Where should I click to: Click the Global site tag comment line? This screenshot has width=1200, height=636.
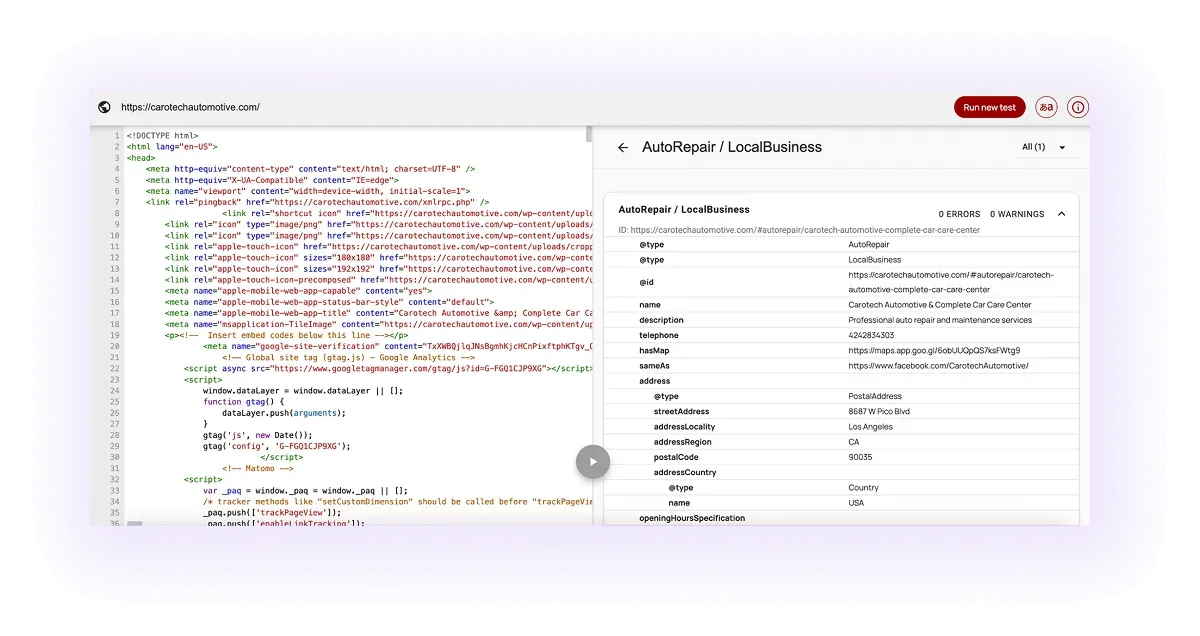coord(348,357)
